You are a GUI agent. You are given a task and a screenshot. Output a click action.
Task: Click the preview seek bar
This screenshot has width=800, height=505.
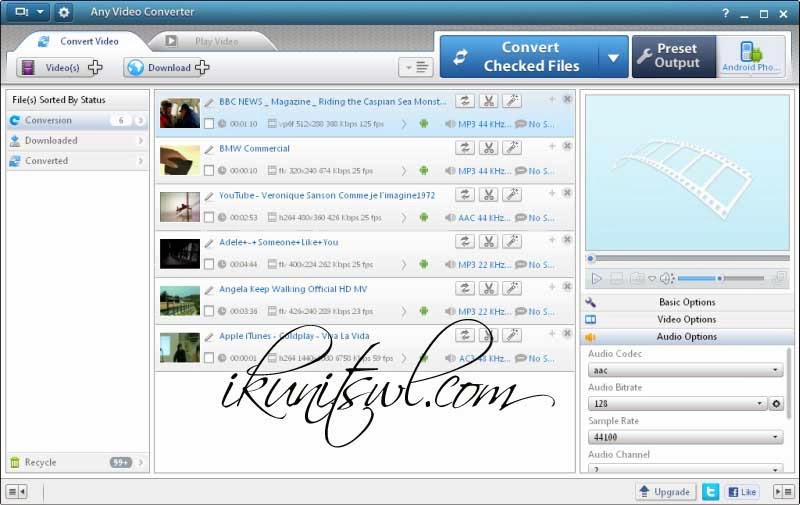(688, 259)
